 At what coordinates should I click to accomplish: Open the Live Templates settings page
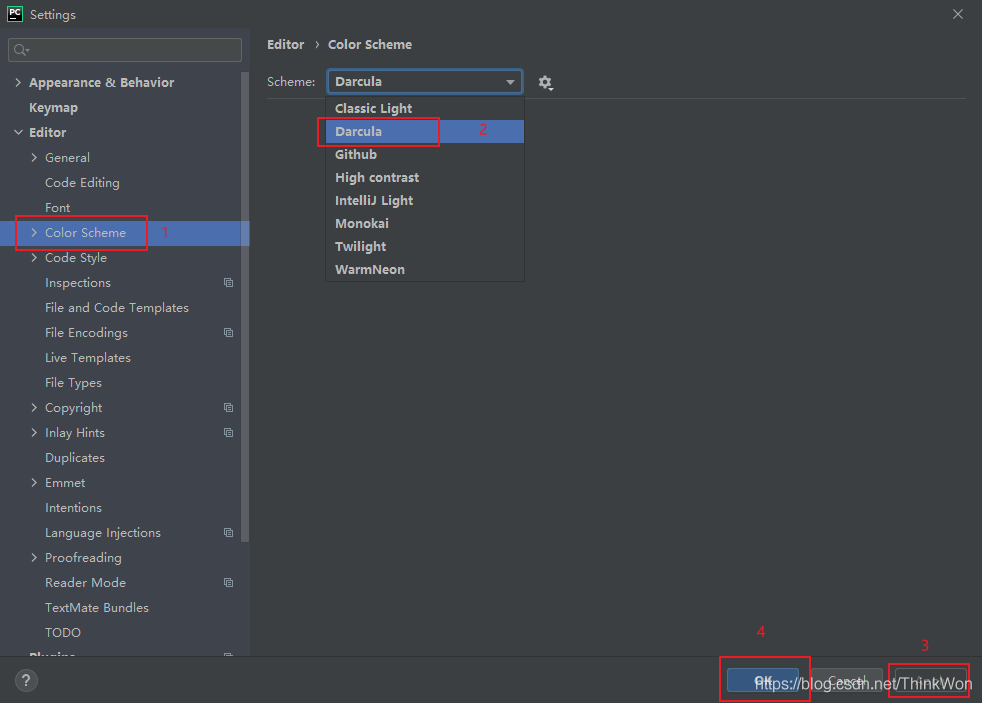tap(88, 358)
